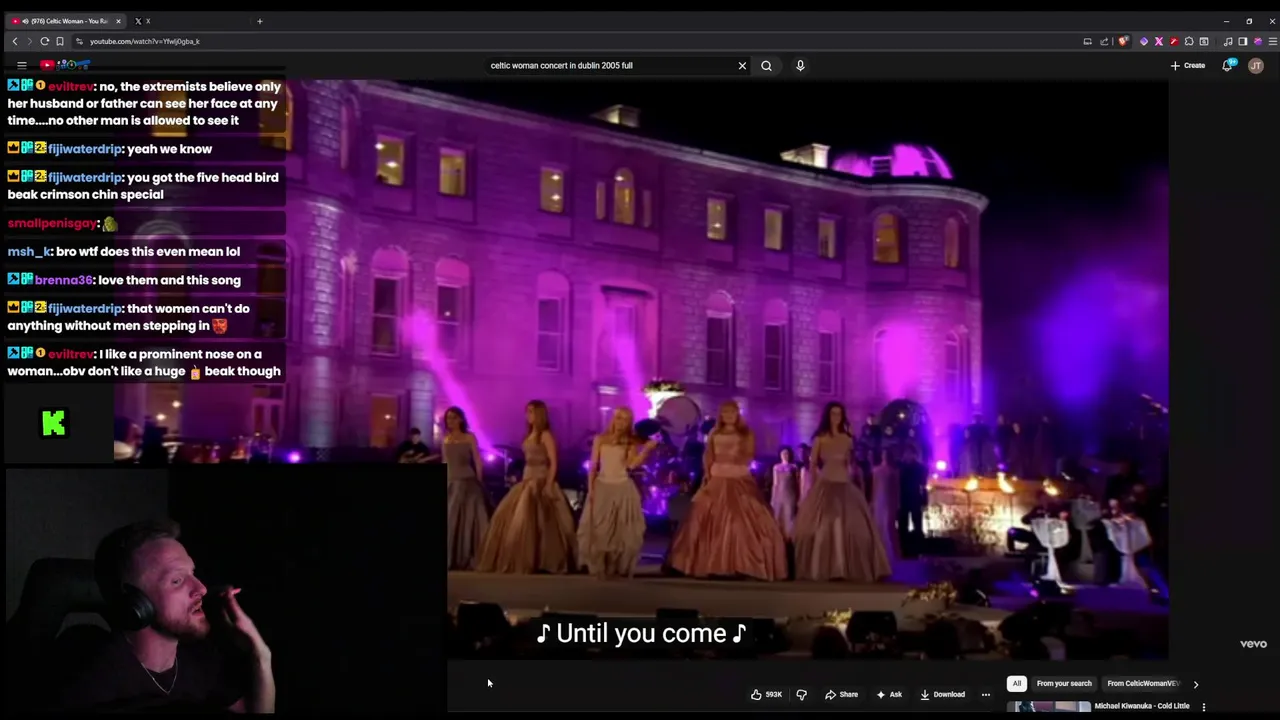Screen dimensions: 1280x720
Task: Click the pink X extension icon
Action: (x=1158, y=41)
